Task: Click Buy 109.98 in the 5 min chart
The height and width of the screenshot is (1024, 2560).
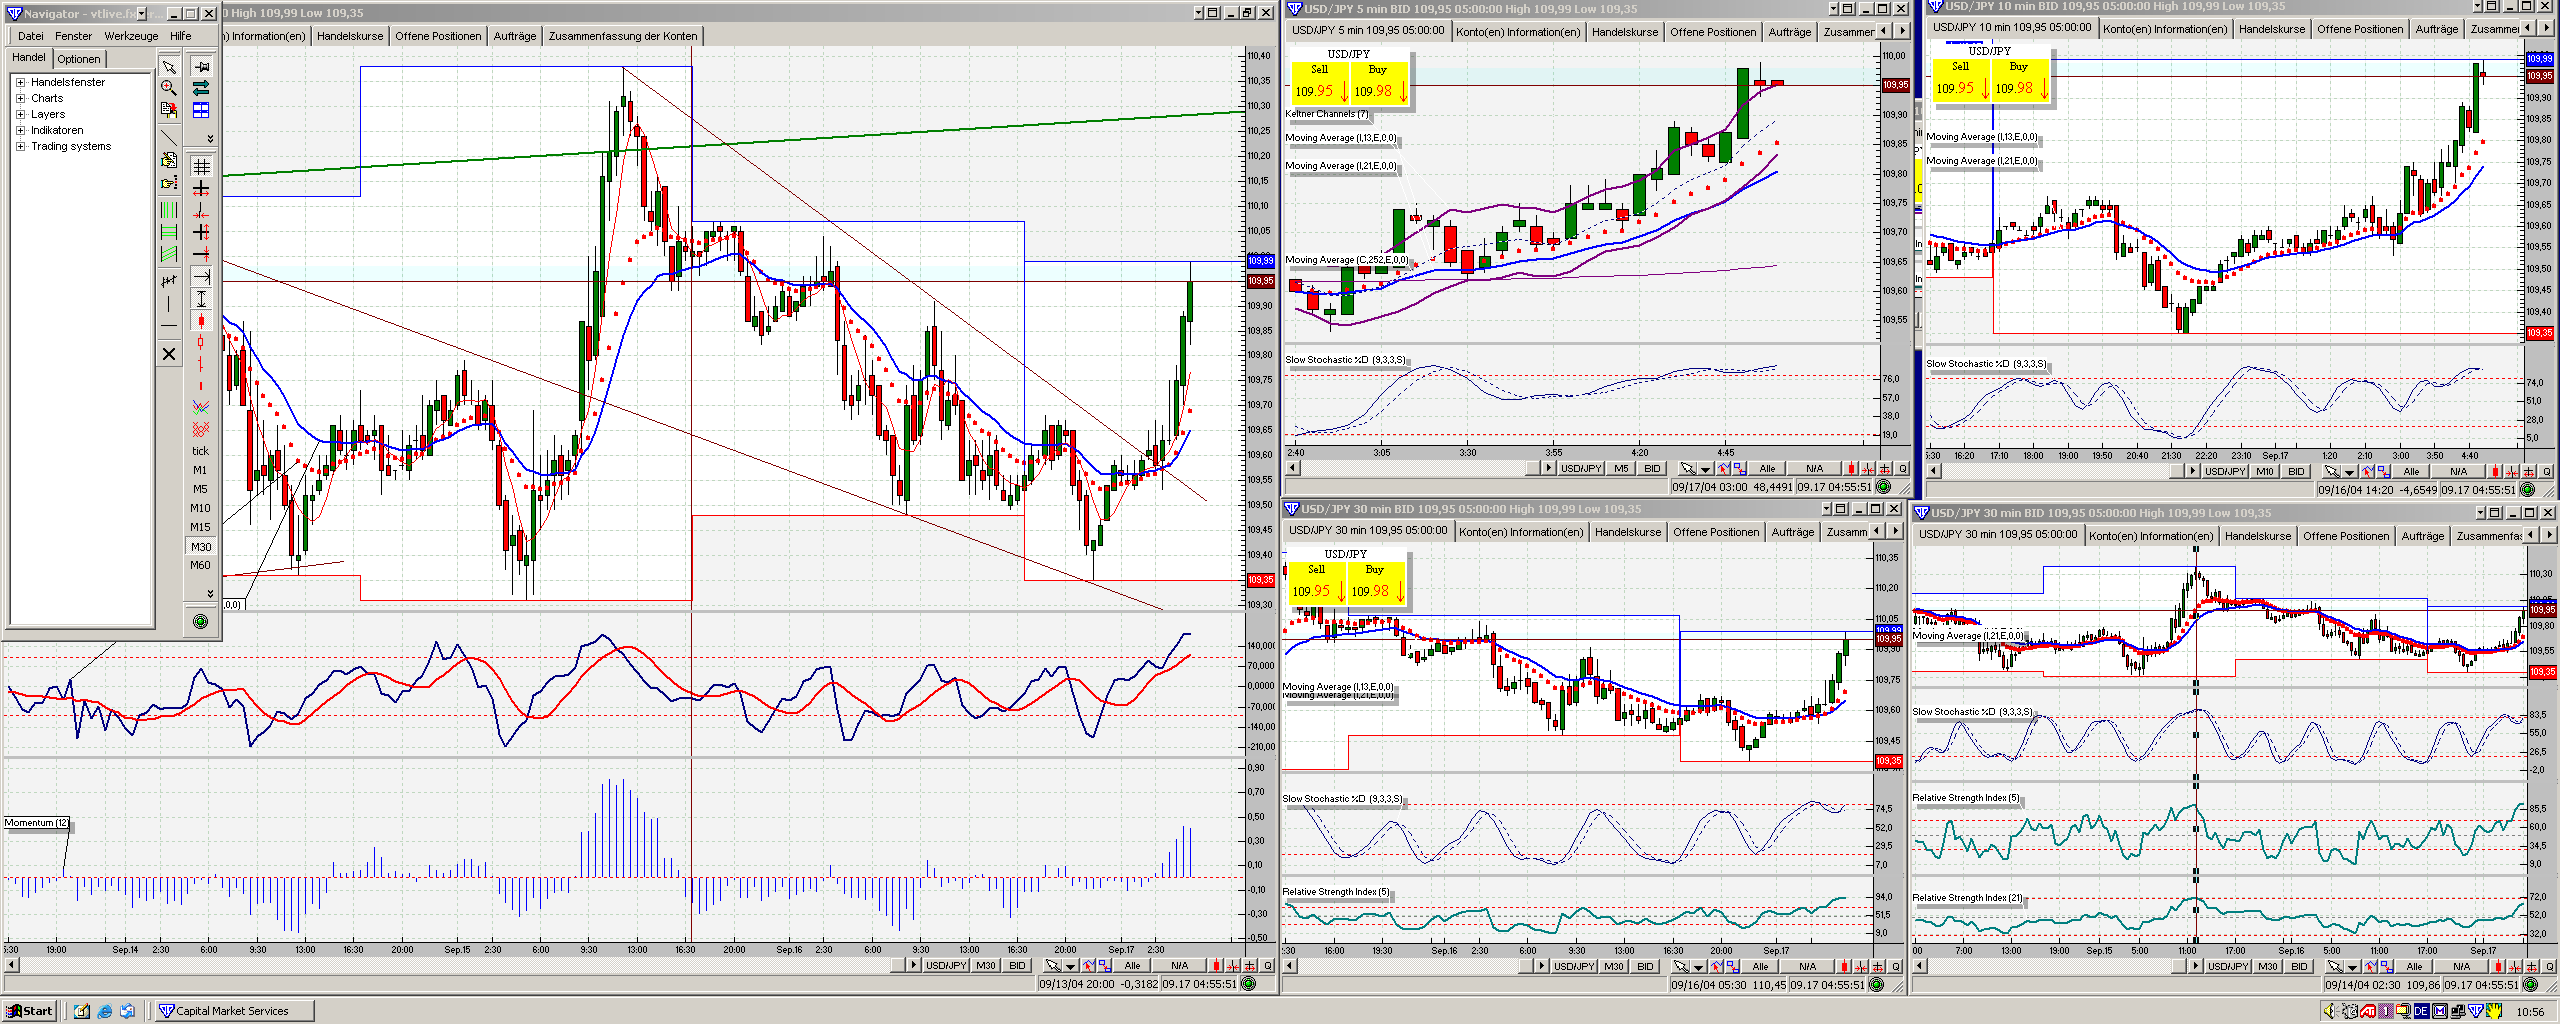Action: click(x=1378, y=83)
